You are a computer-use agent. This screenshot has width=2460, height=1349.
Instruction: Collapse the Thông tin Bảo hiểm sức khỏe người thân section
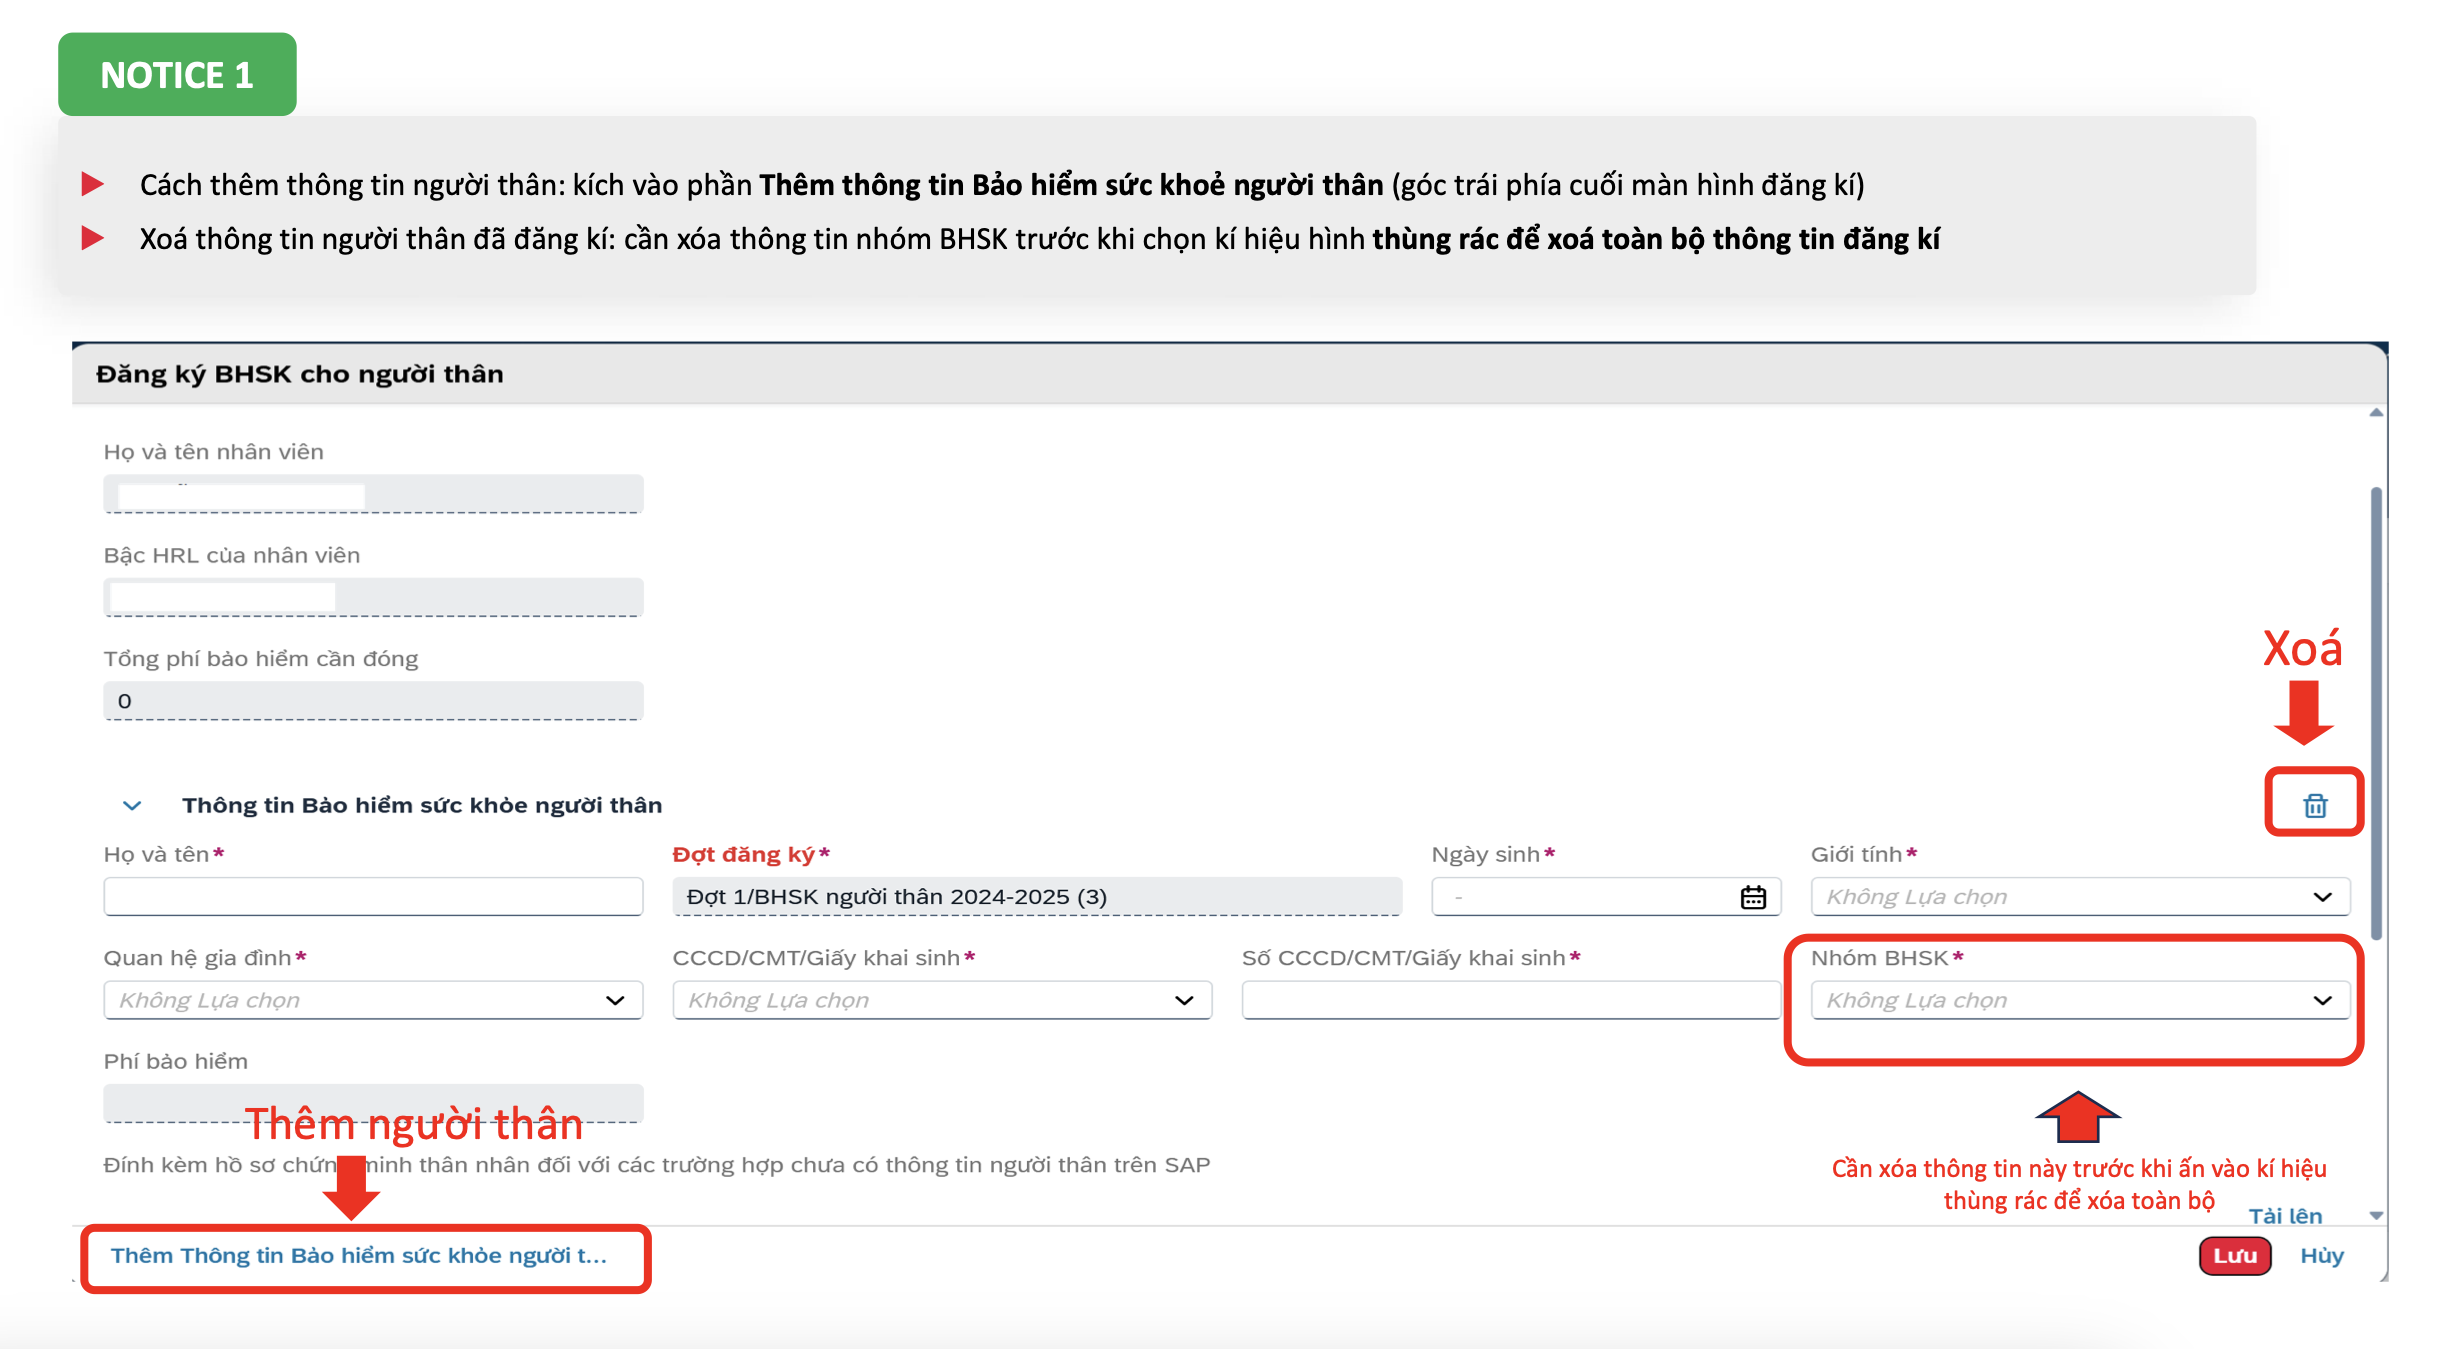(x=132, y=805)
